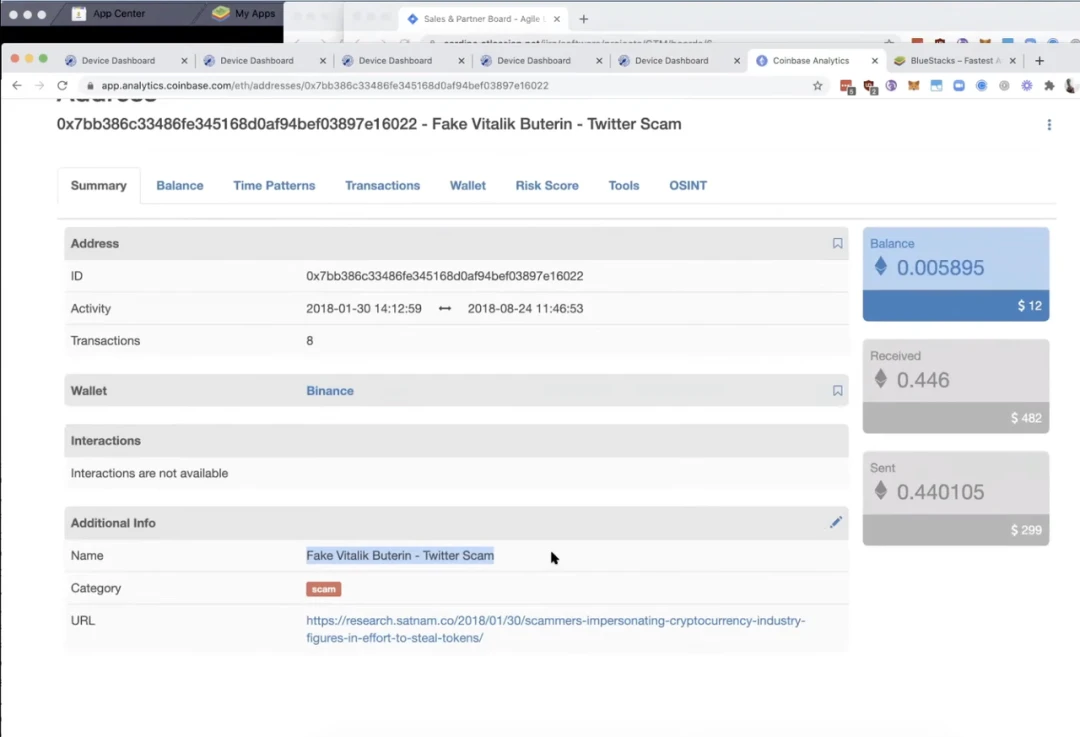Screen dimensions: 1080x737
Task: Click the grey circle extension icon
Action: [x=1004, y=85]
